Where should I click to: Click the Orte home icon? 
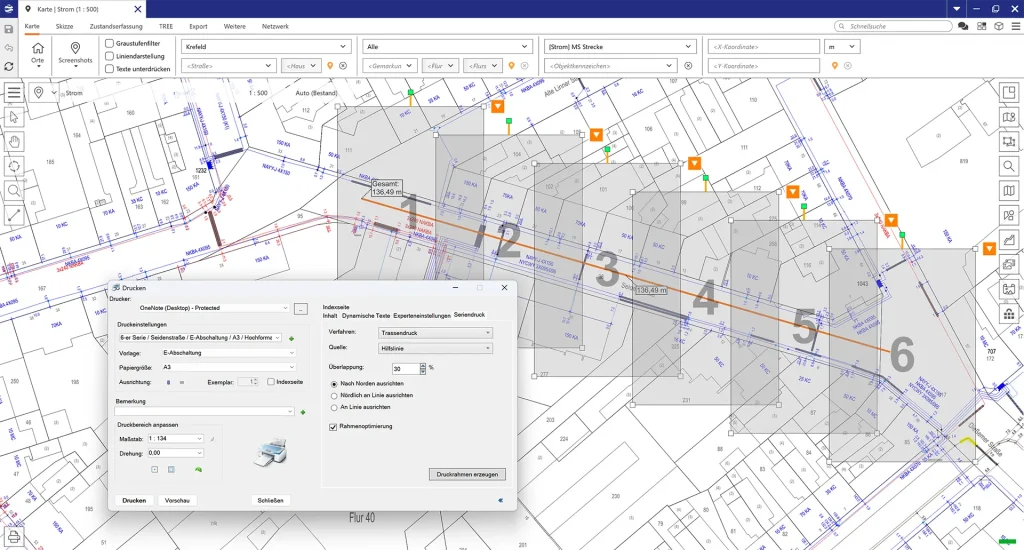(38, 48)
